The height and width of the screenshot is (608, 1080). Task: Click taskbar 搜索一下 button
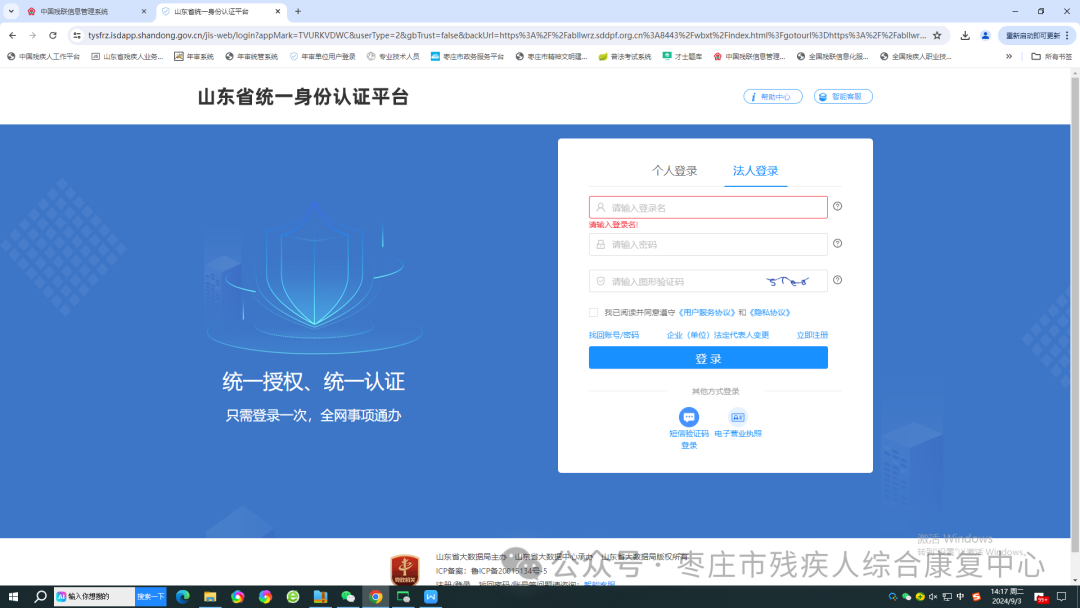point(150,596)
